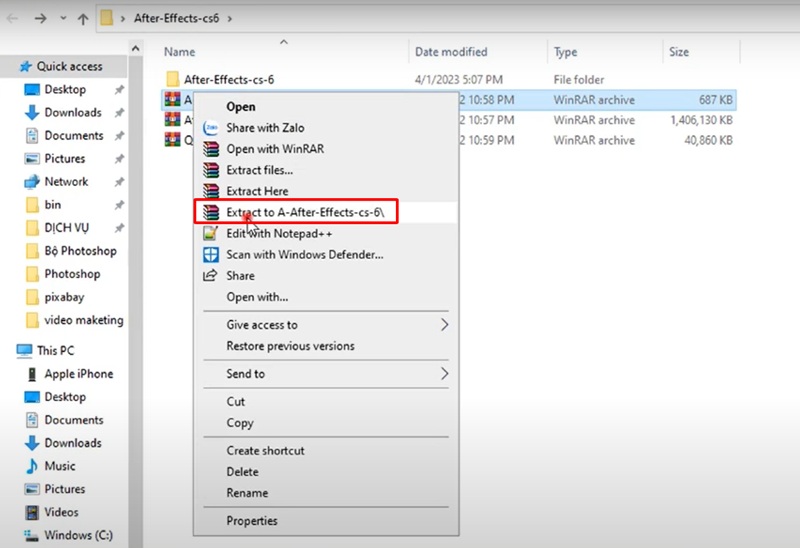Choose Extract files... option
Viewport: 800px width, 548px height.
260,170
